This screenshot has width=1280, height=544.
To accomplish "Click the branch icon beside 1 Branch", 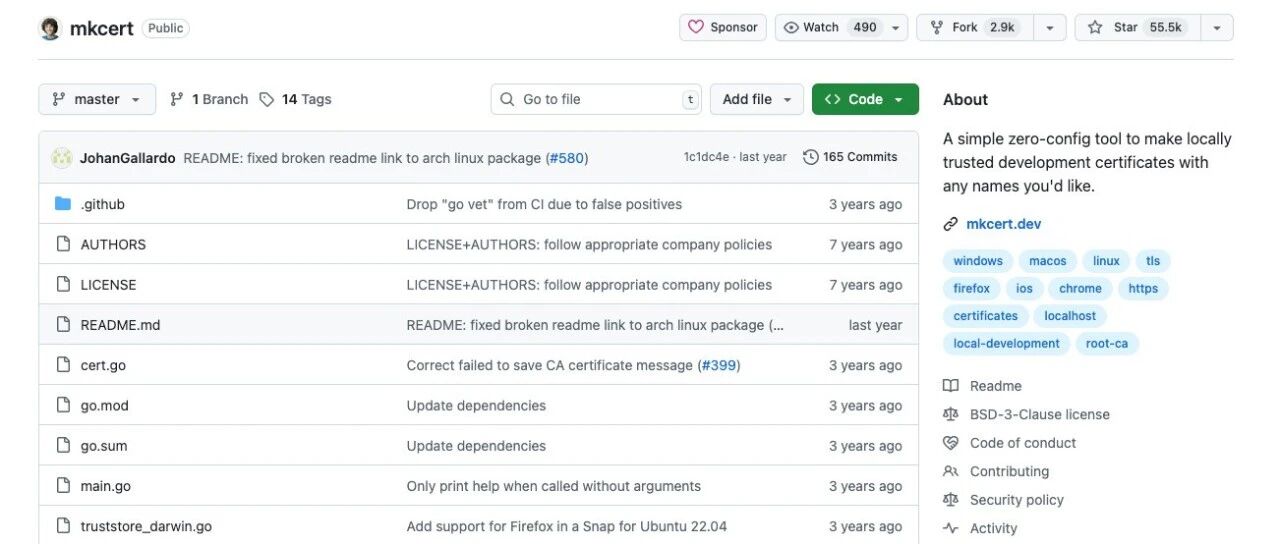I will 177,99.
